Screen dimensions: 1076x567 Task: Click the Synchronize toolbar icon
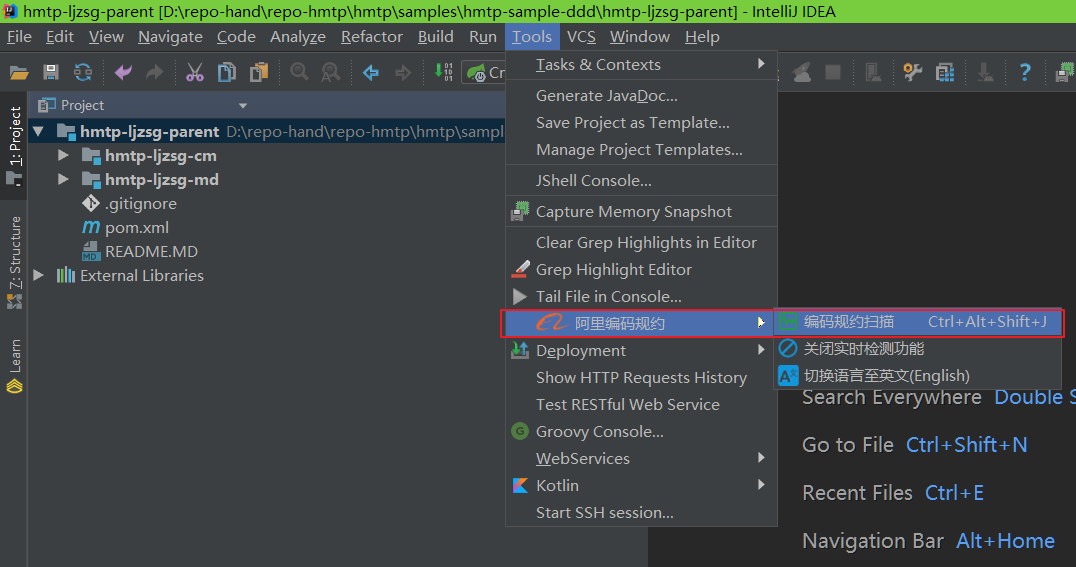pyautogui.click(x=83, y=72)
